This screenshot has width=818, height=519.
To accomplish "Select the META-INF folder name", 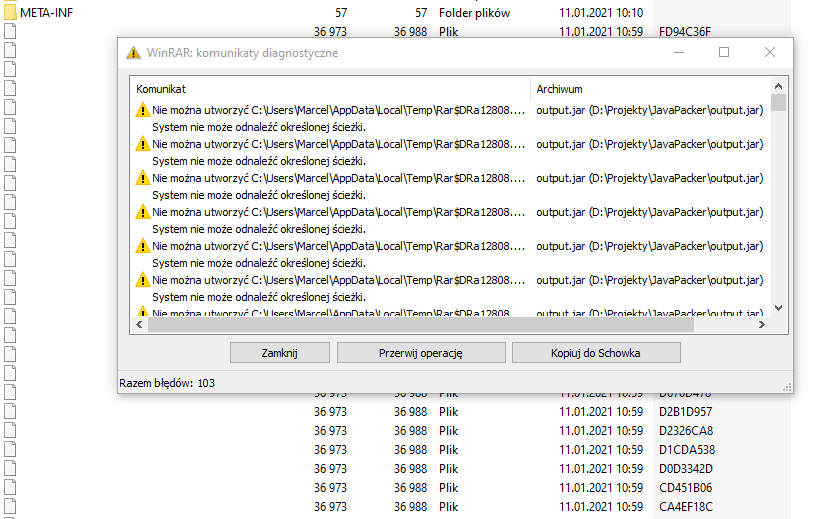I will 46,13.
